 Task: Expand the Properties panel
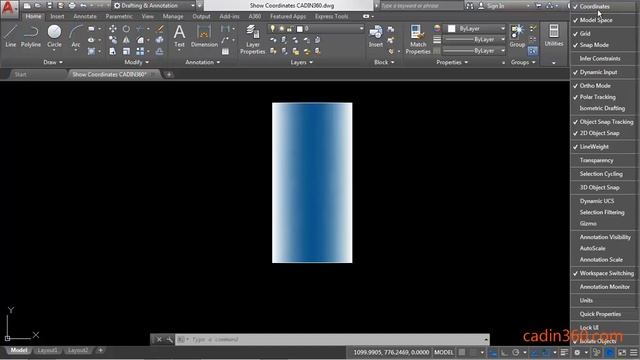(452, 62)
